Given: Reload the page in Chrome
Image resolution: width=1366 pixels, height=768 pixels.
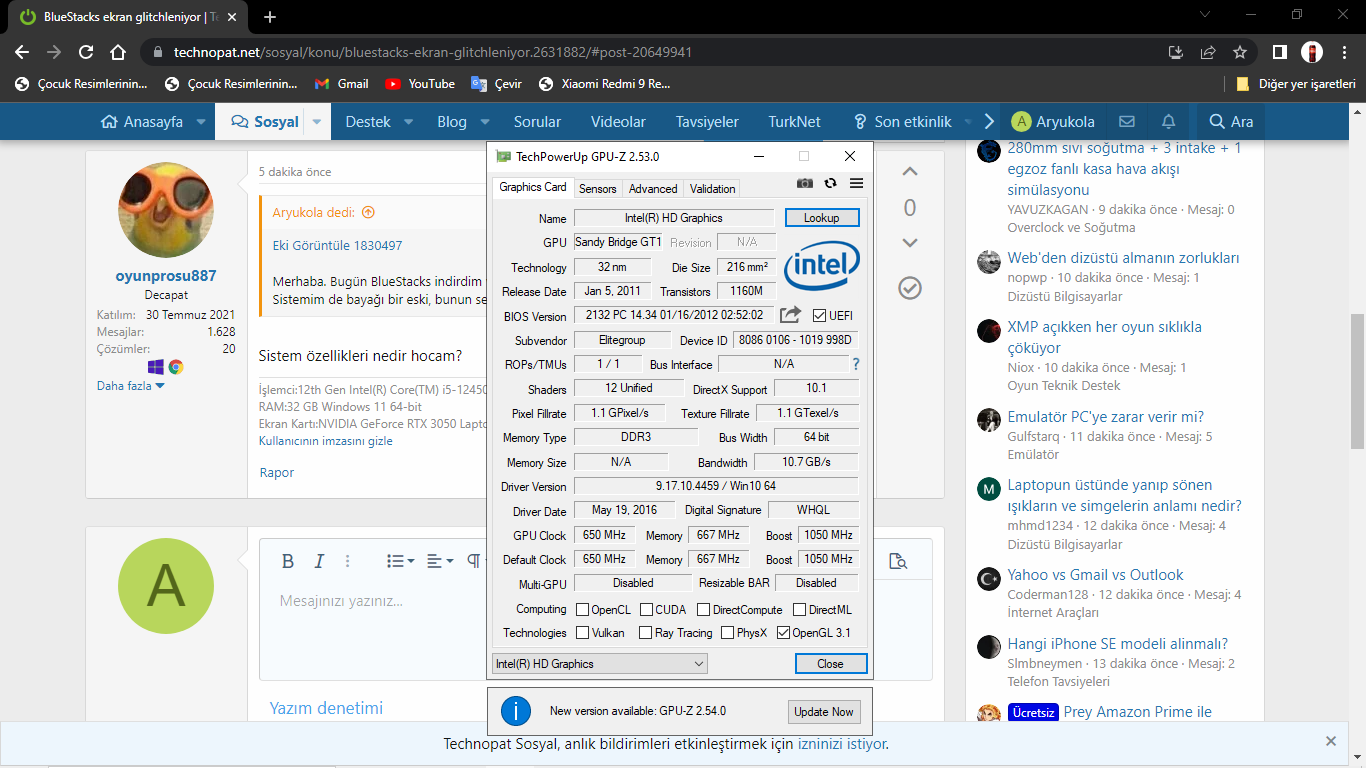Looking at the screenshot, I should (86, 52).
